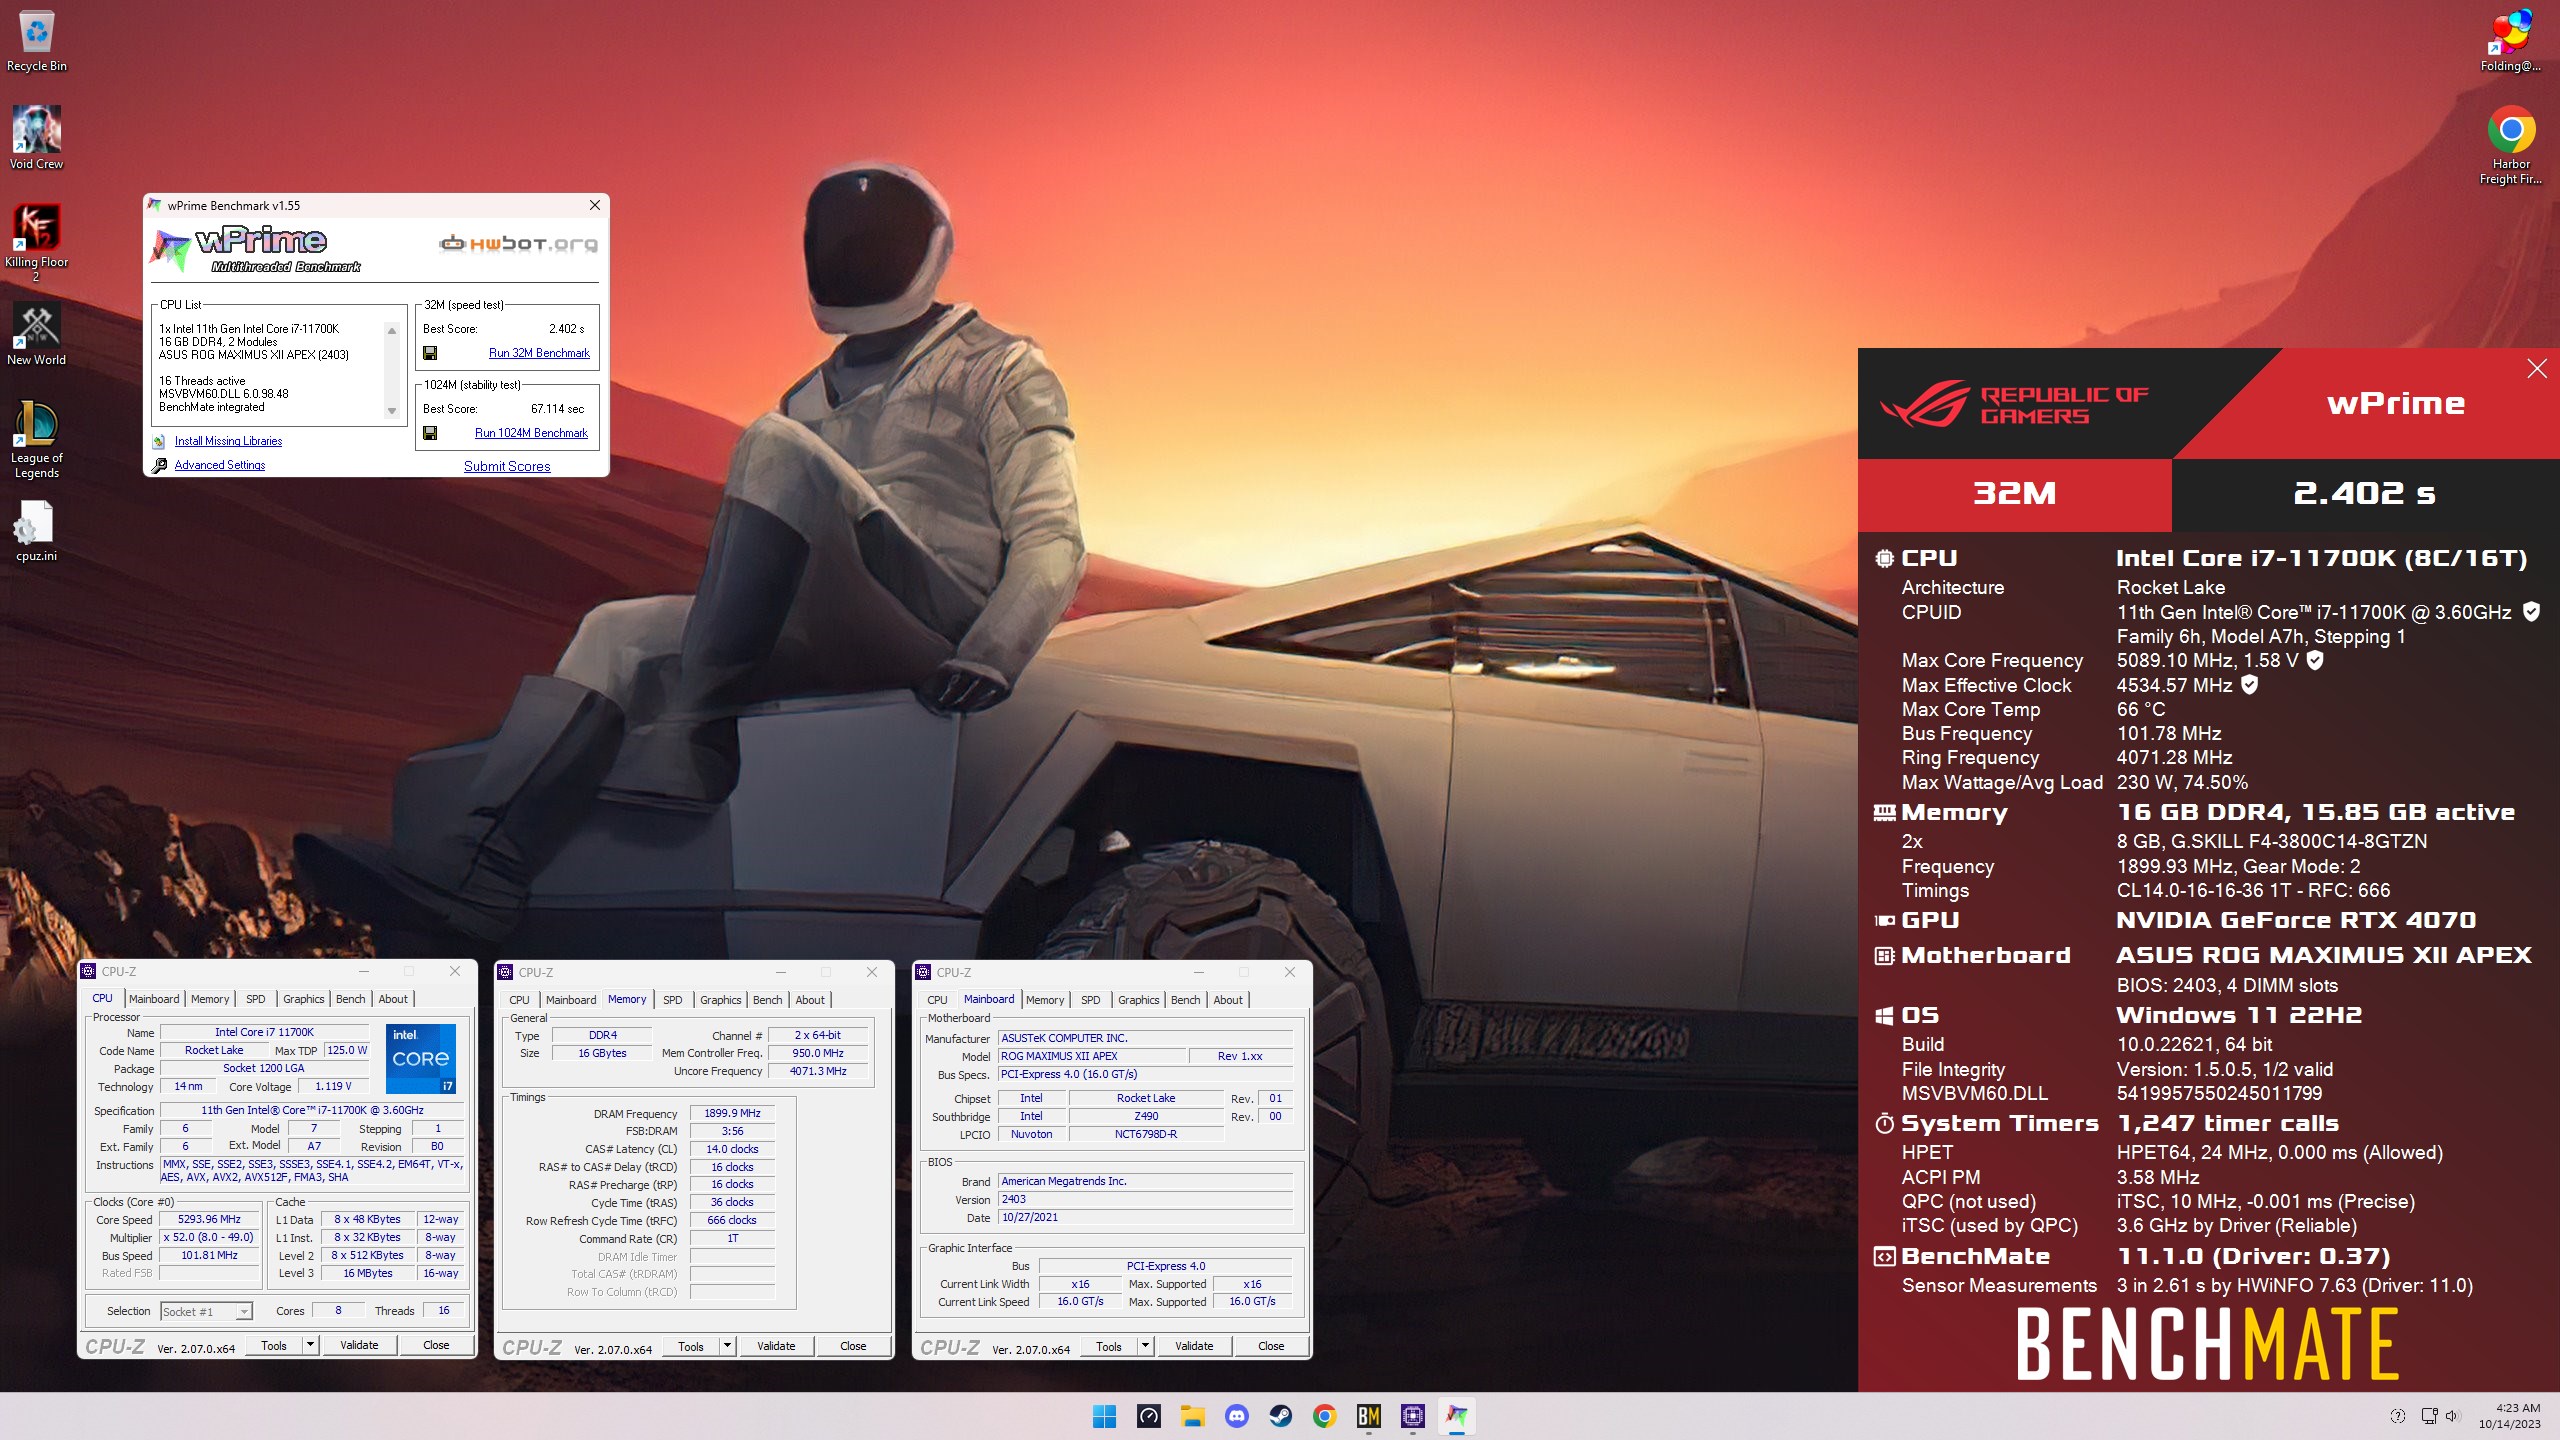
Task: Switch to SPD tab in first CPU-Z window
Action: pos(256,999)
